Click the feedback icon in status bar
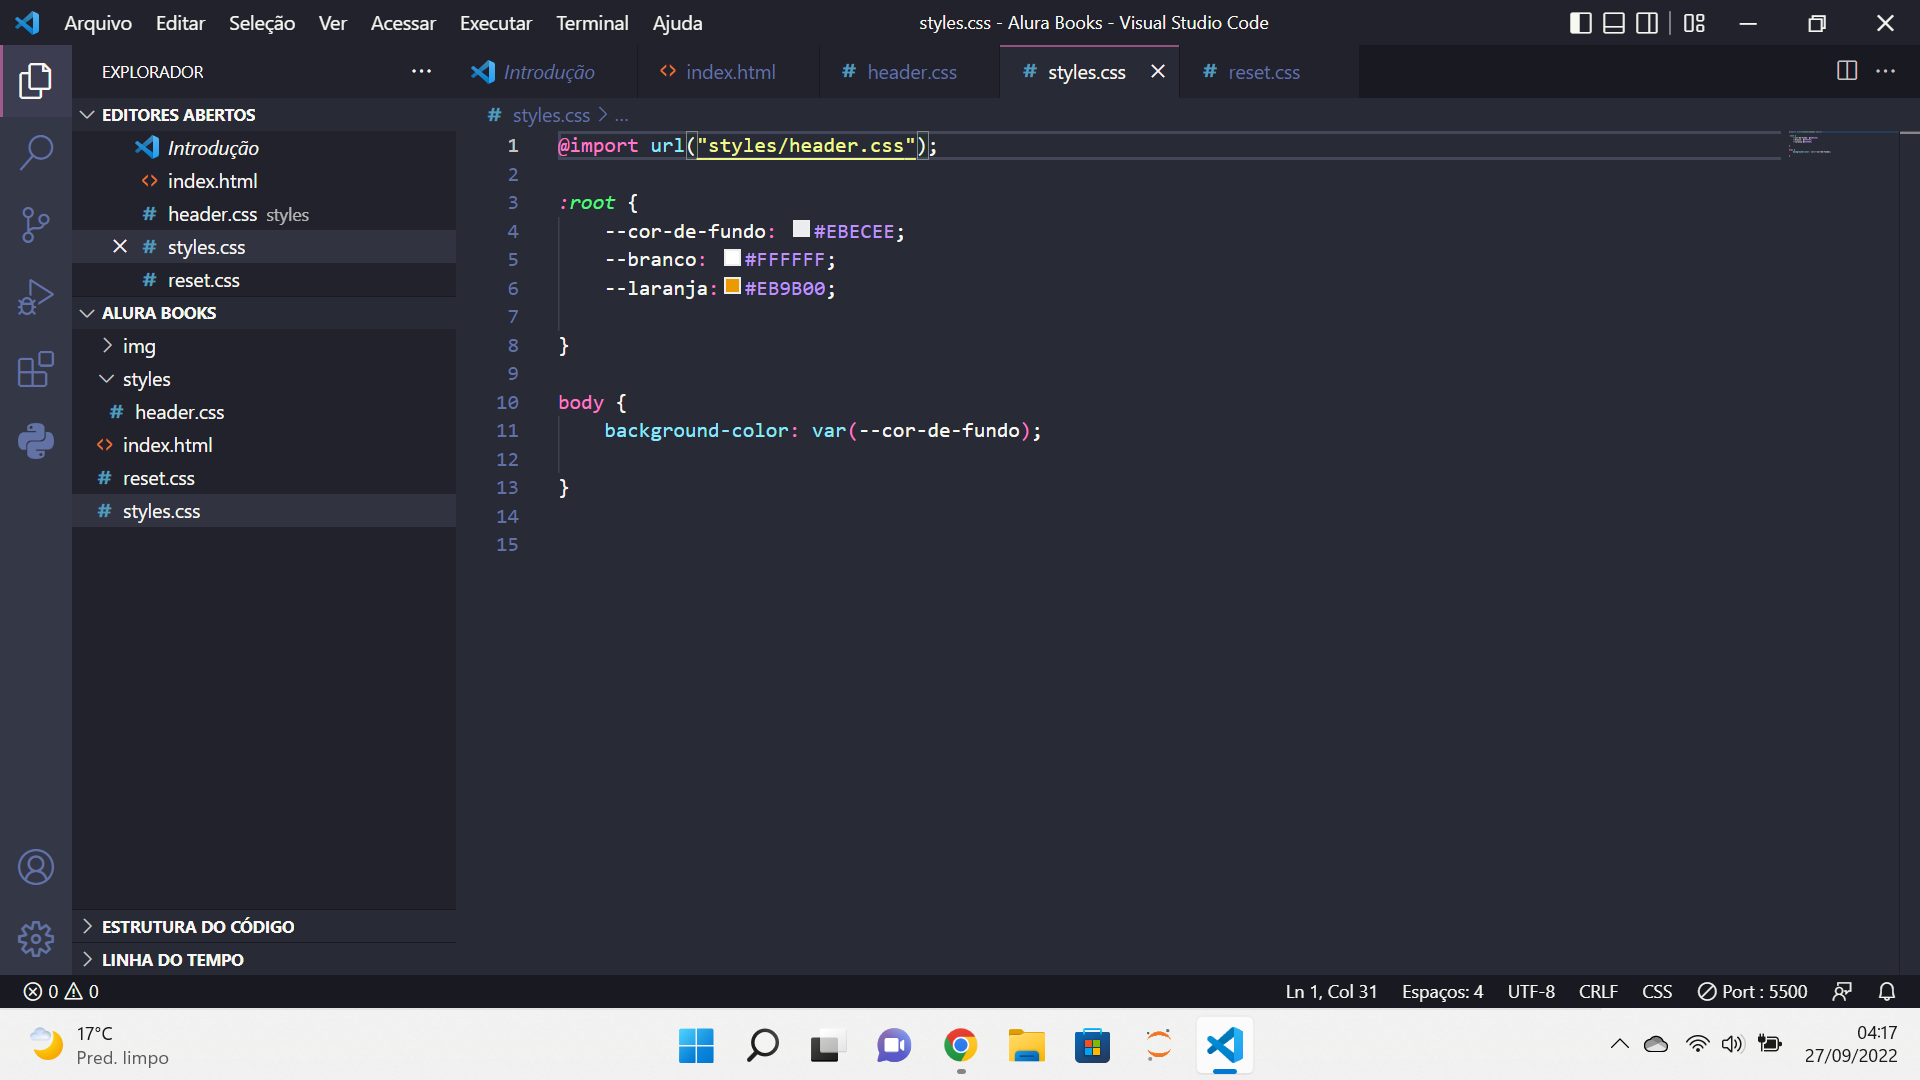Image resolution: width=1920 pixels, height=1080 pixels. pos(1842,991)
